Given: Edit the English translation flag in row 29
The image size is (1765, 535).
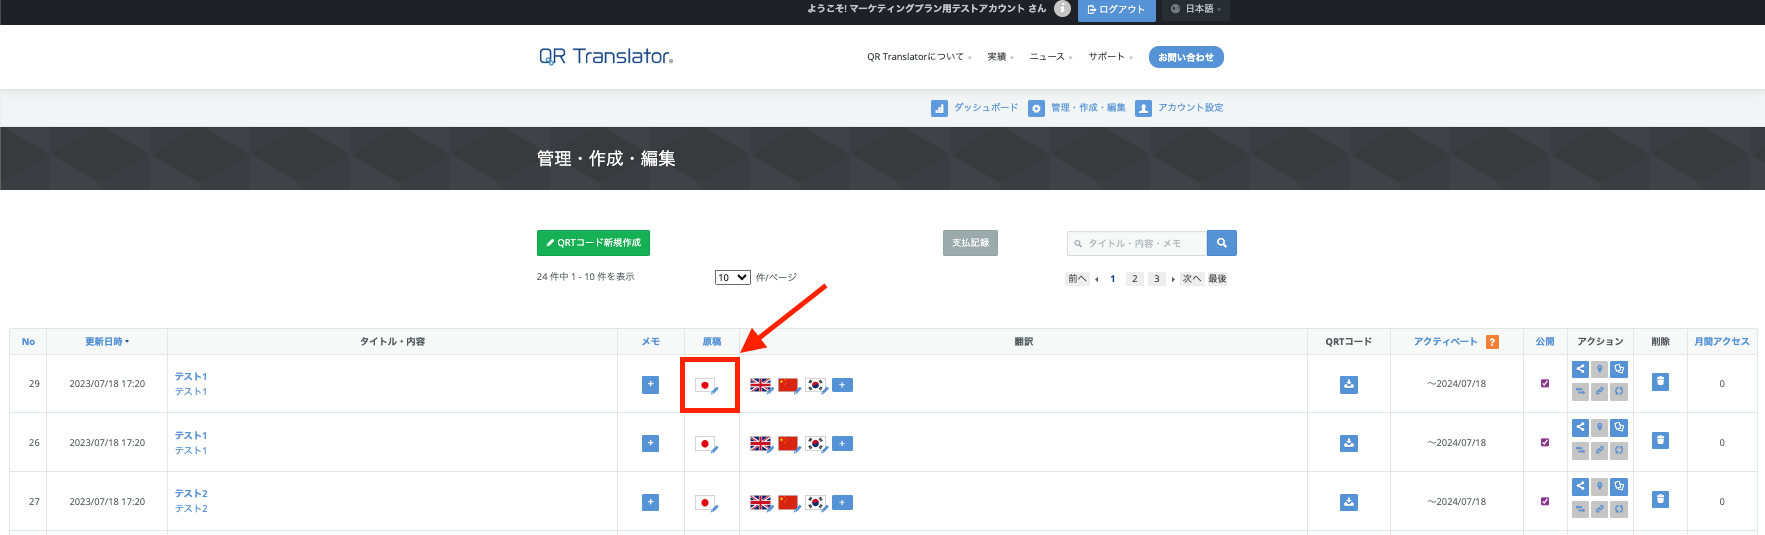Looking at the screenshot, I should click(x=762, y=385).
